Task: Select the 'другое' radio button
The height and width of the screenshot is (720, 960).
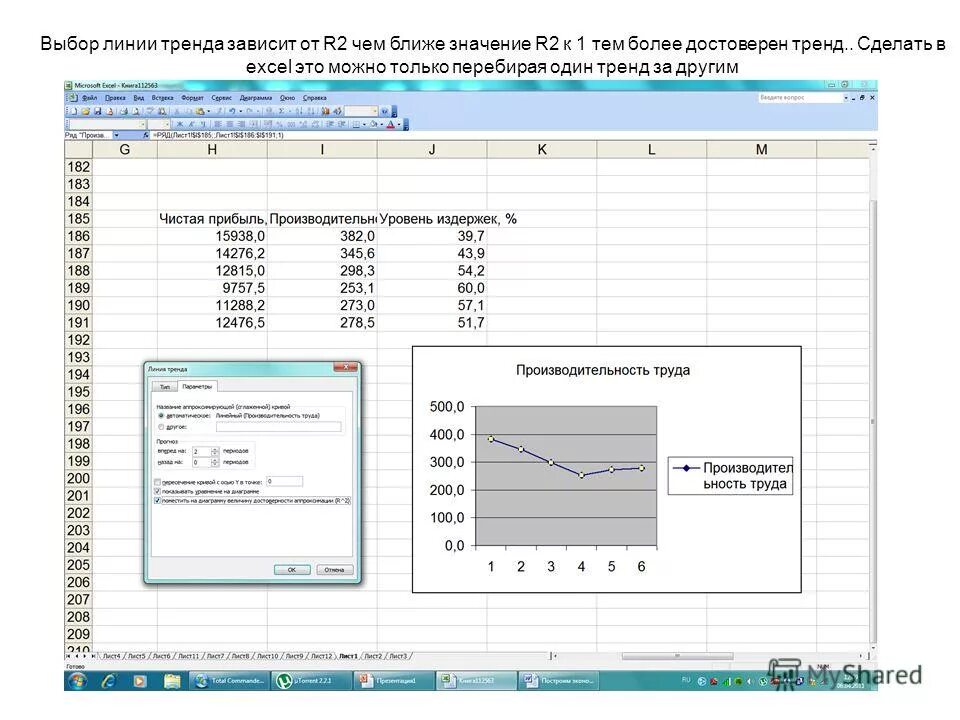Action: point(160,427)
